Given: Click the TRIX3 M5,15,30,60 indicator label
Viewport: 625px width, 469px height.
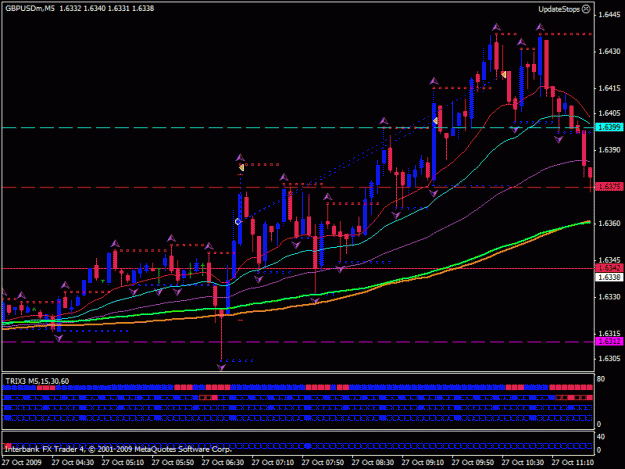Looking at the screenshot, I should tap(37, 381).
